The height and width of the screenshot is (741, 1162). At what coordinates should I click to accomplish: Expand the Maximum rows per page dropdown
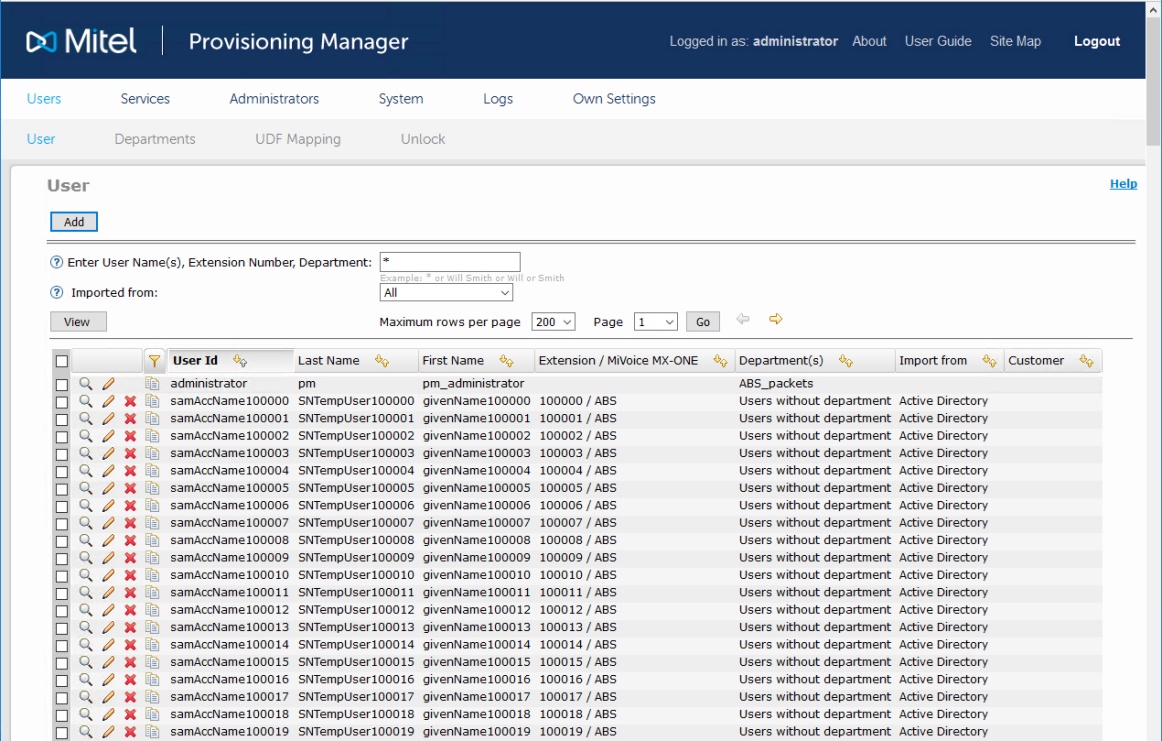pyautogui.click(x=554, y=322)
